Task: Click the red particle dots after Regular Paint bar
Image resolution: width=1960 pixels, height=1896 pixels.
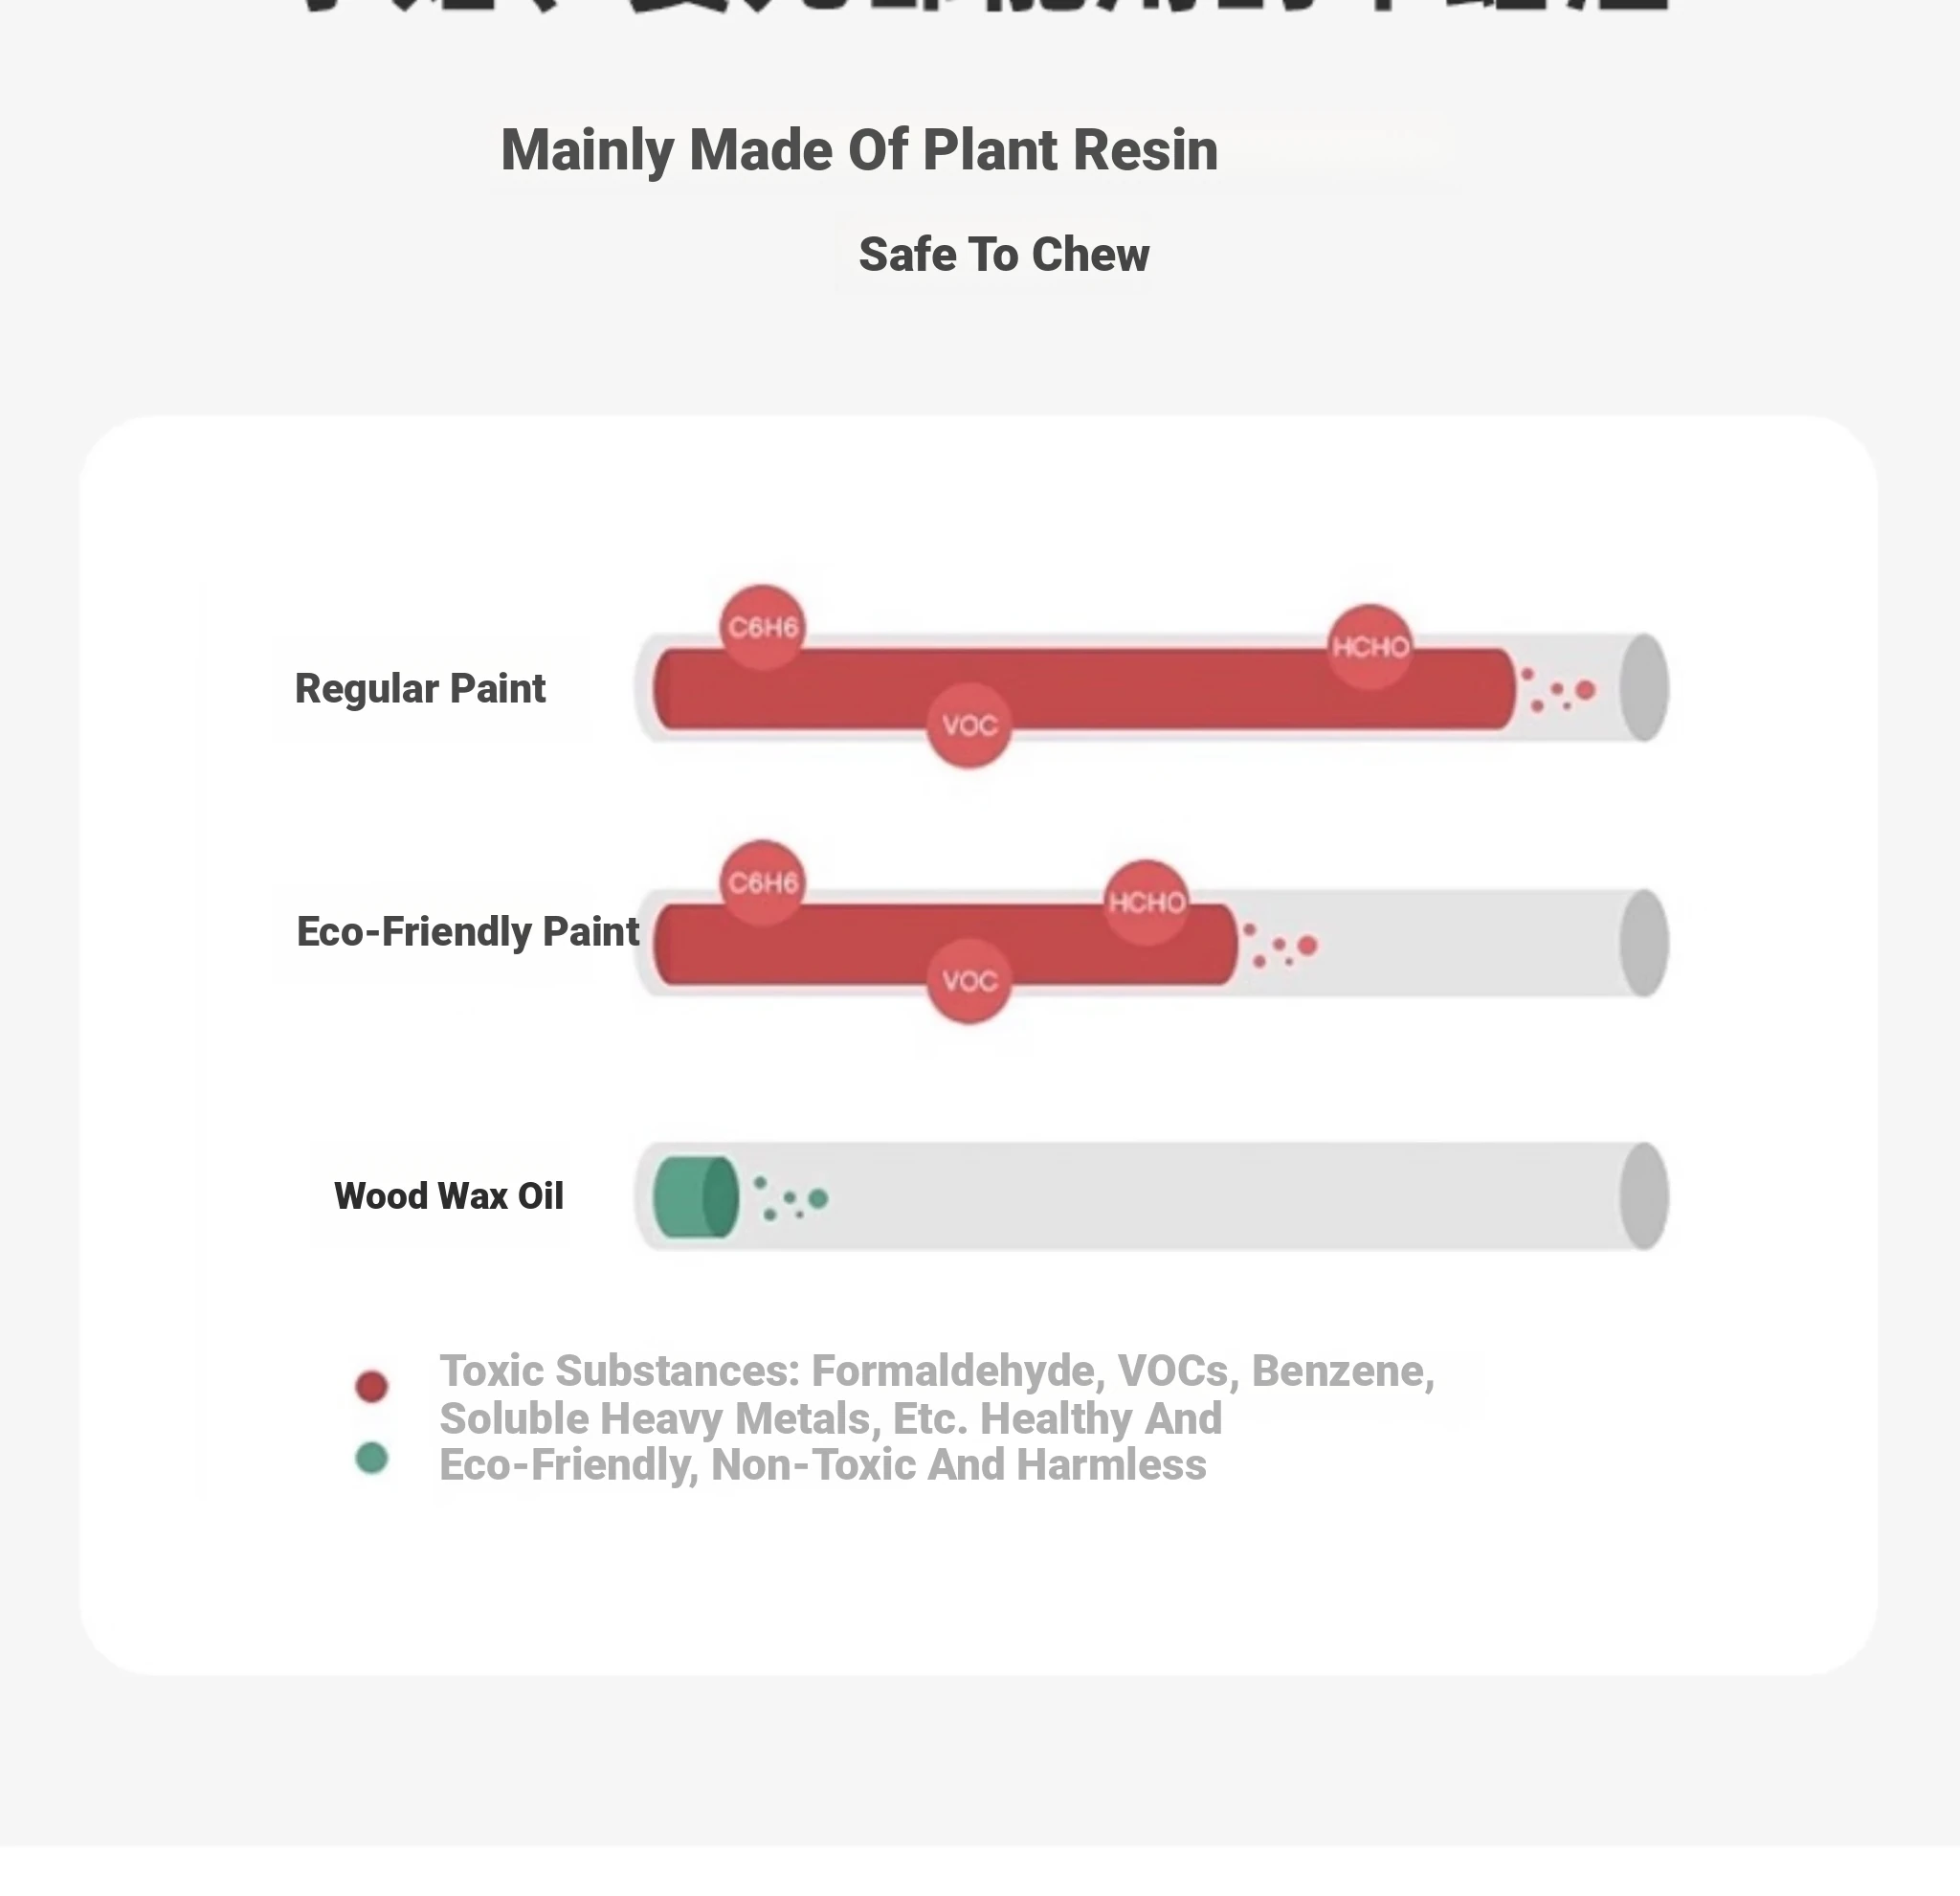Action: (x=1560, y=690)
